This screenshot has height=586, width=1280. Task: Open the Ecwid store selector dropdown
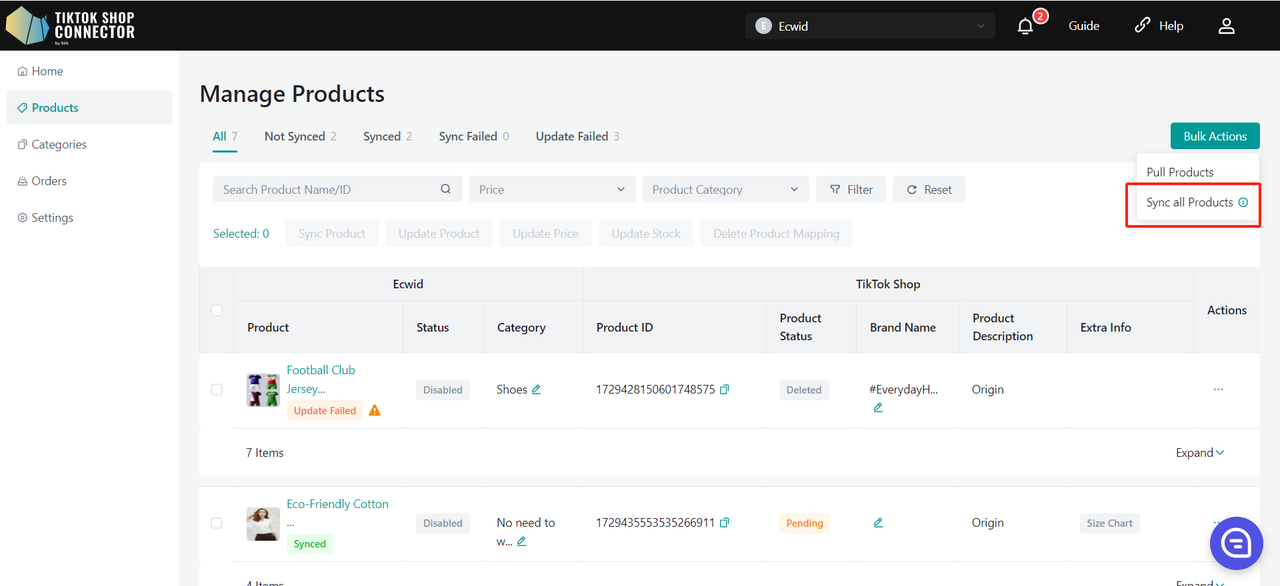pos(870,26)
